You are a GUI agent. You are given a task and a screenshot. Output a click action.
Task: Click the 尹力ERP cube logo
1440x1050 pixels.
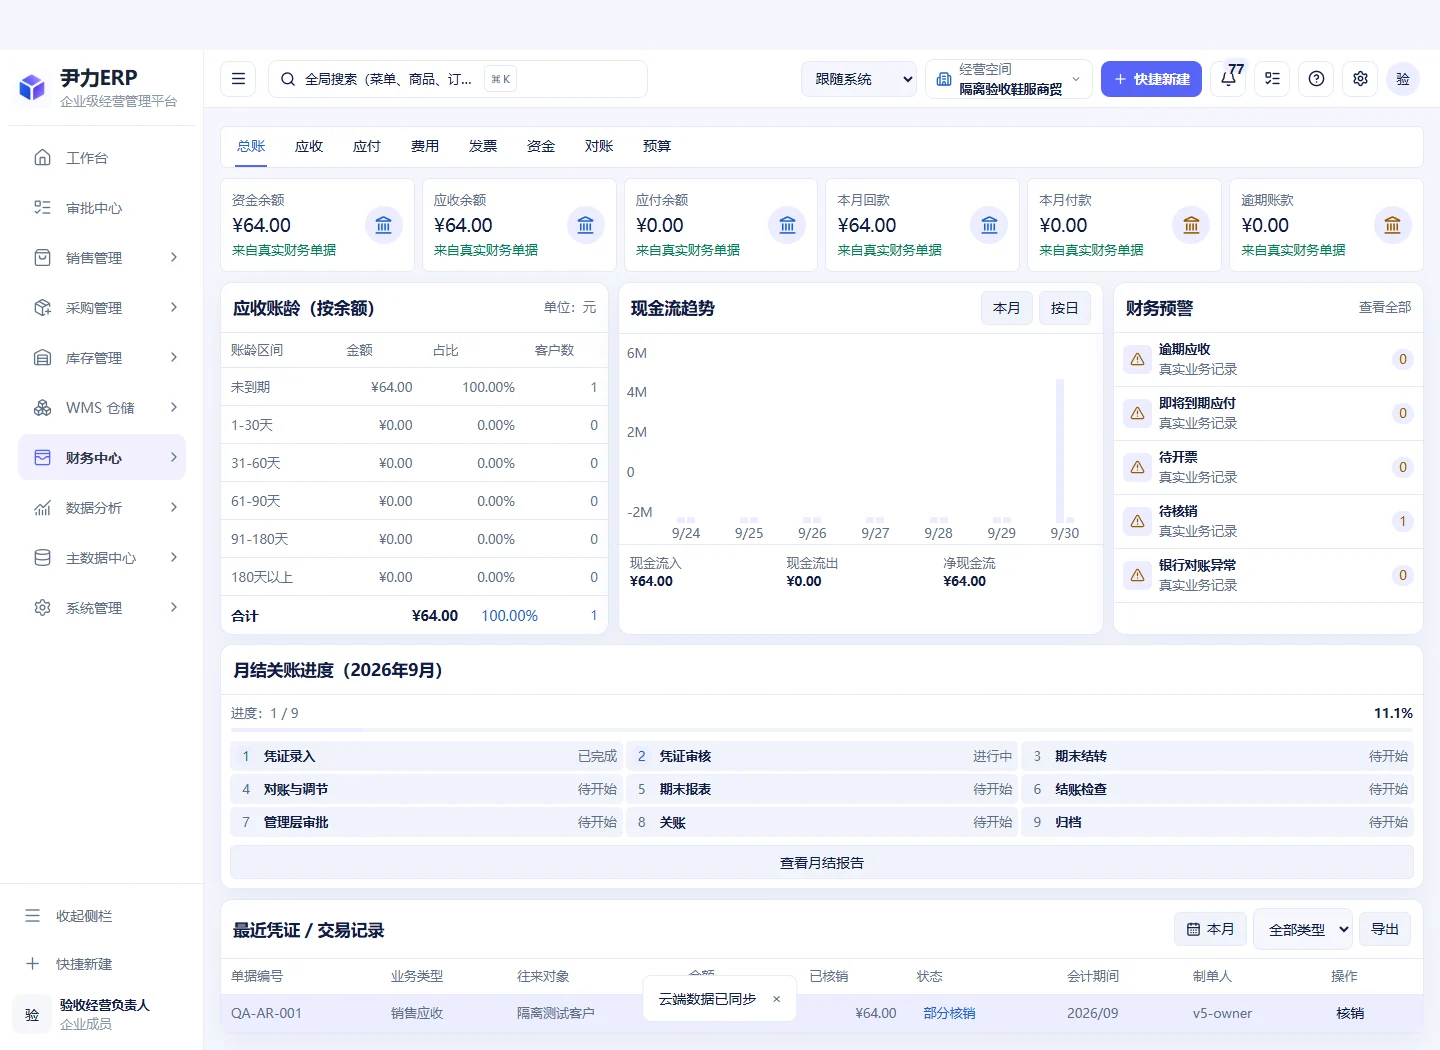pos(33,88)
